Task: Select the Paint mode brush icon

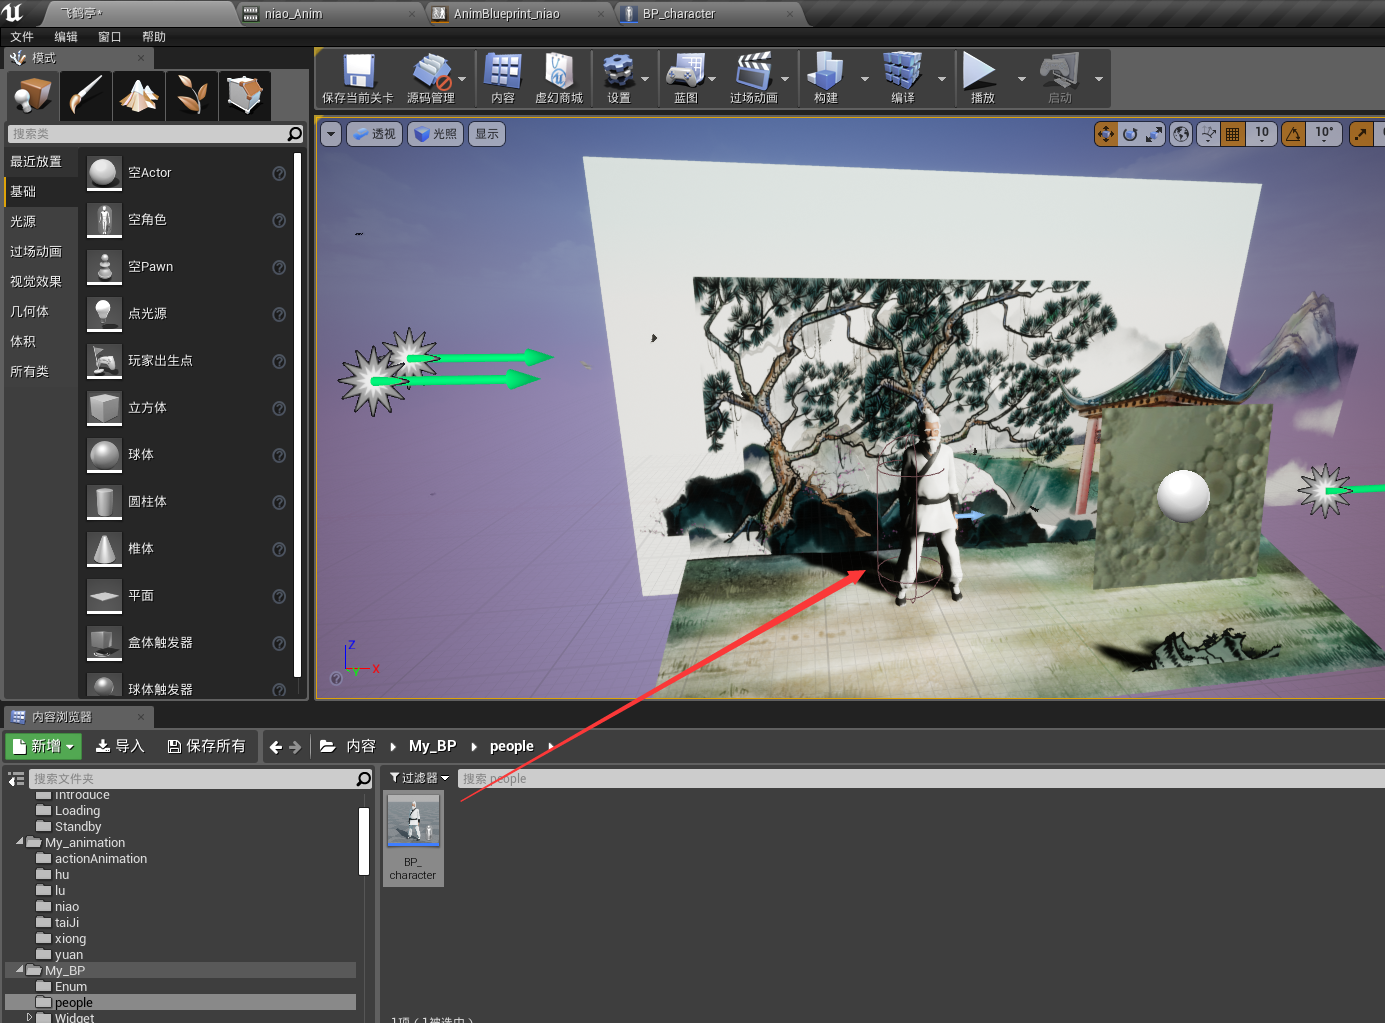Action: pos(85,95)
